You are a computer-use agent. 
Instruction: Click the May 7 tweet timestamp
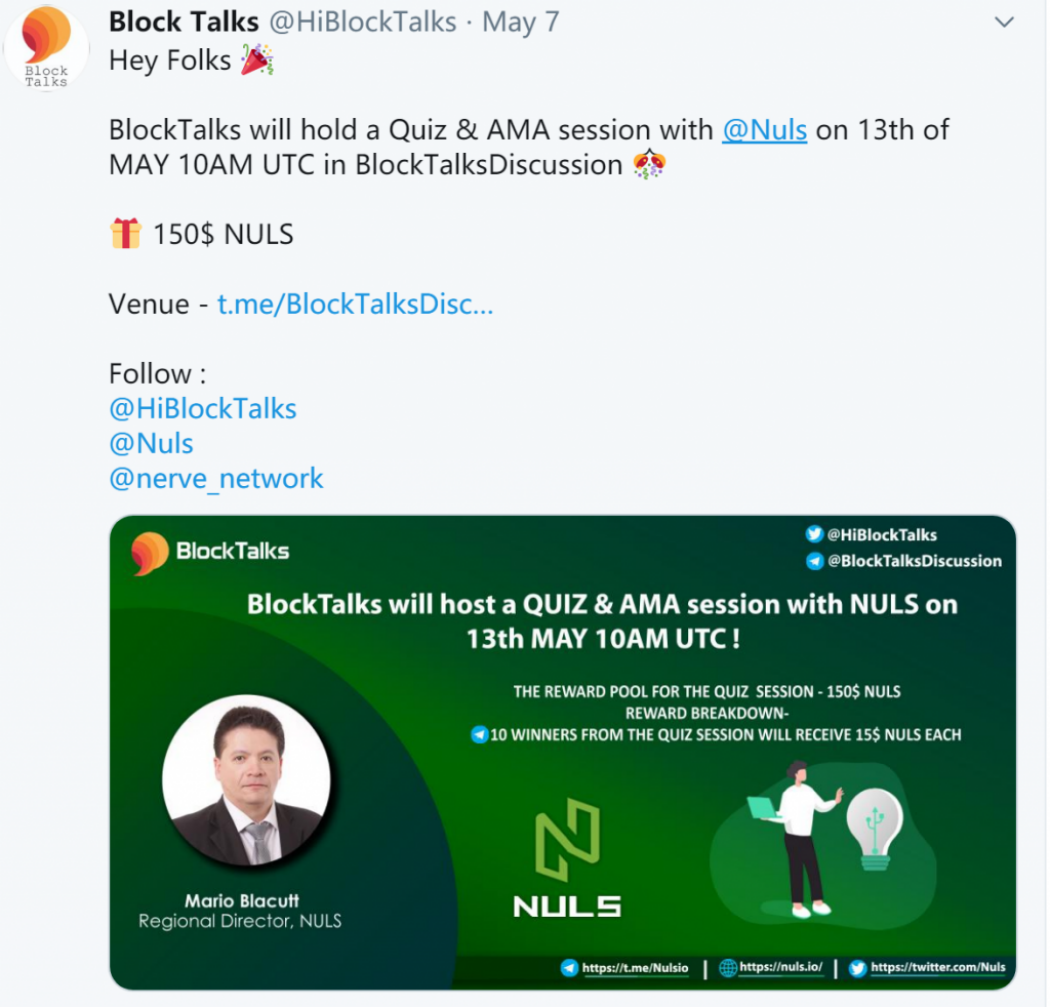point(520,22)
